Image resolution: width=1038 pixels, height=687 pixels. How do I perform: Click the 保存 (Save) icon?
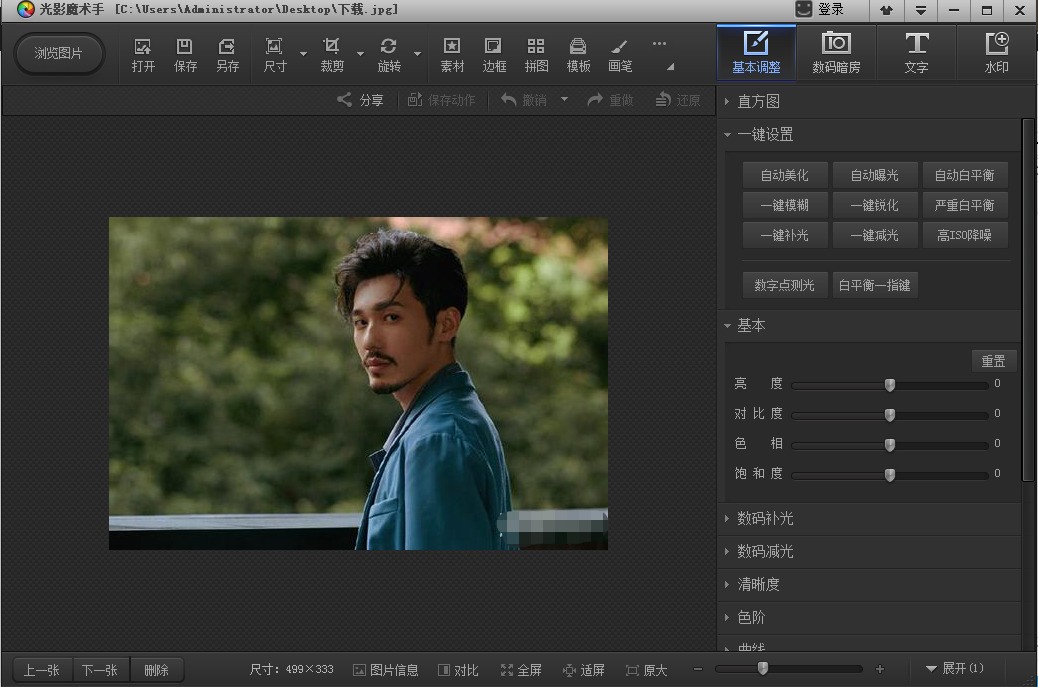[x=185, y=54]
